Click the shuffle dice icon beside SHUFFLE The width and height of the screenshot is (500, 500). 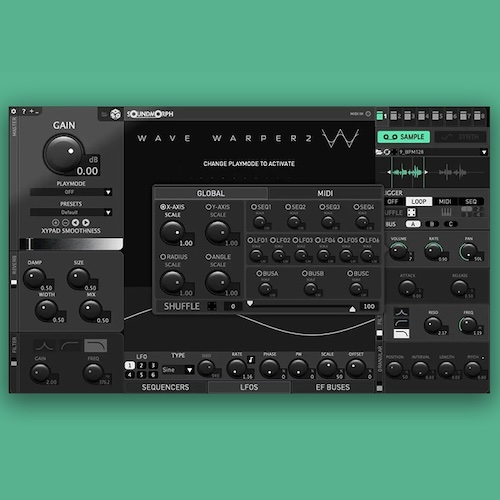coord(212,306)
